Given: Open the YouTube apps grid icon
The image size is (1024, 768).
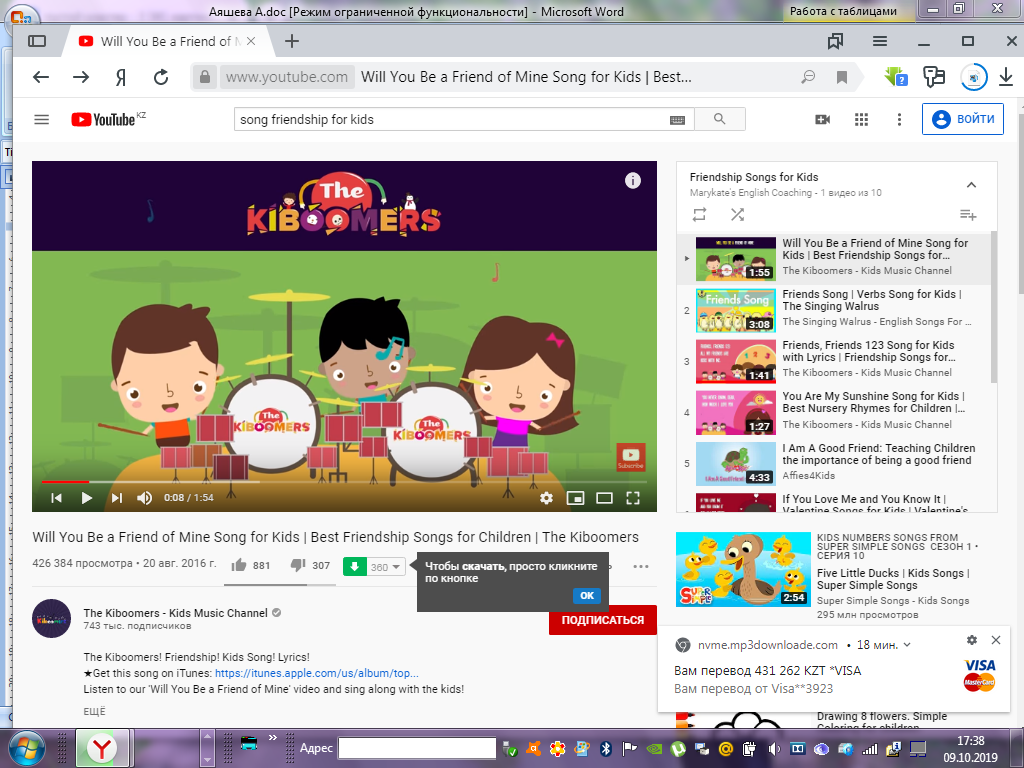Looking at the screenshot, I should [861, 120].
